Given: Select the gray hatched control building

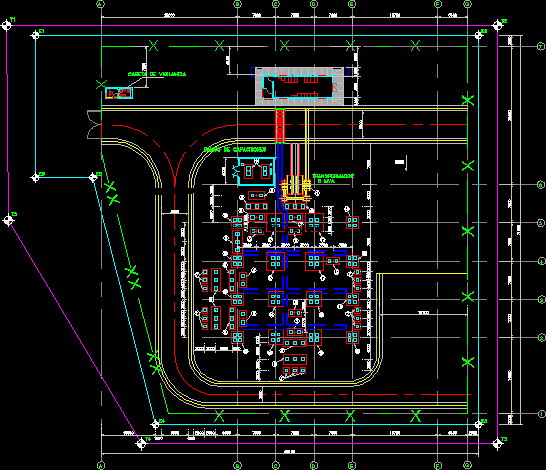Looking at the screenshot, I should 299,86.
